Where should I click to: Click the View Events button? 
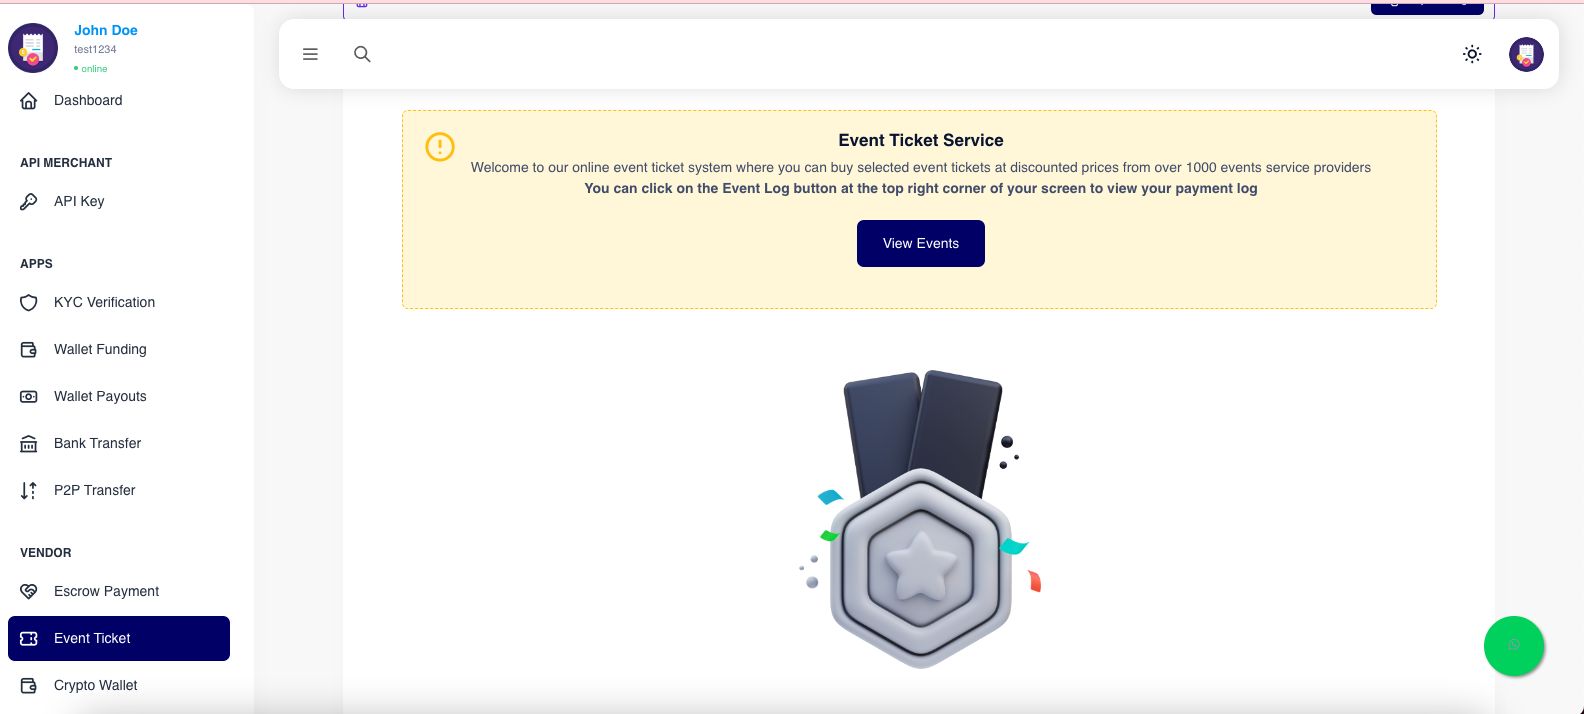click(920, 243)
